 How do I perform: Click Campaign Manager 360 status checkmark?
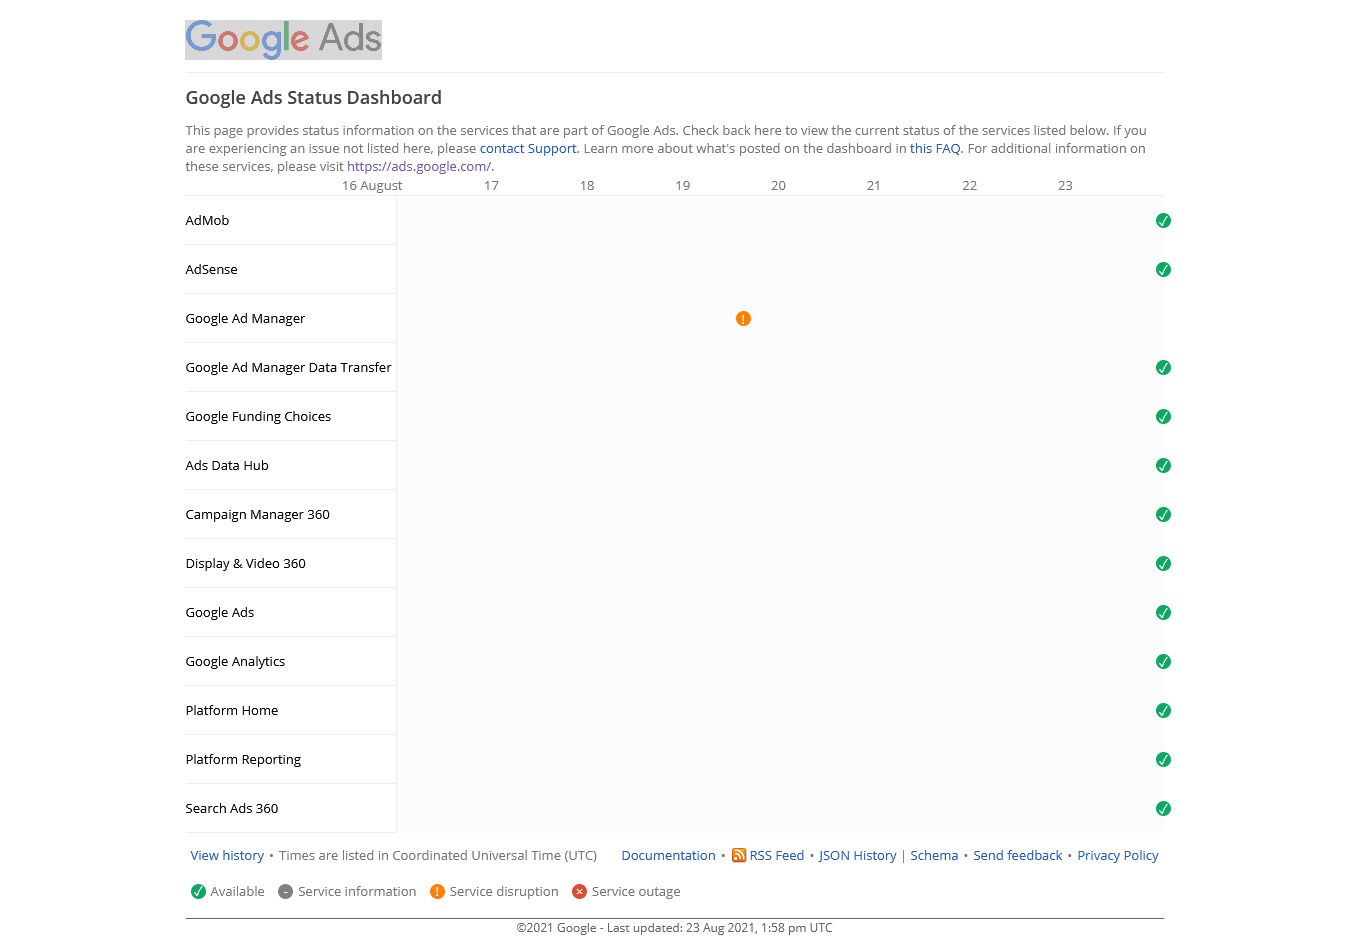1163,515
